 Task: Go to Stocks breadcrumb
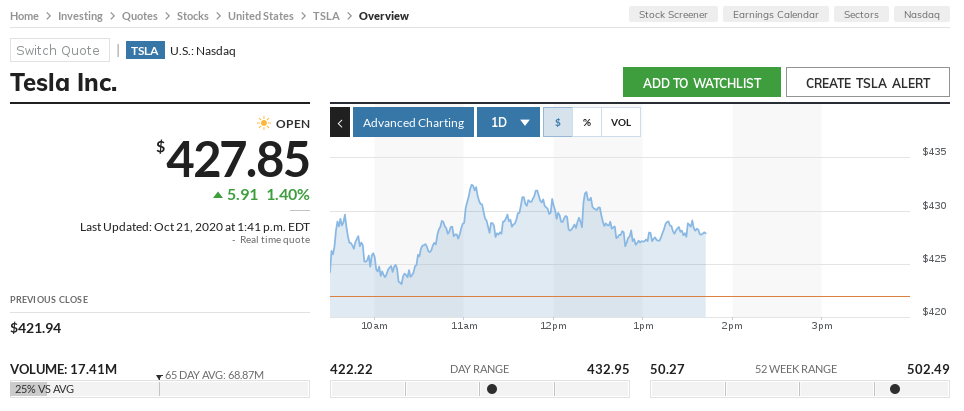tap(192, 16)
